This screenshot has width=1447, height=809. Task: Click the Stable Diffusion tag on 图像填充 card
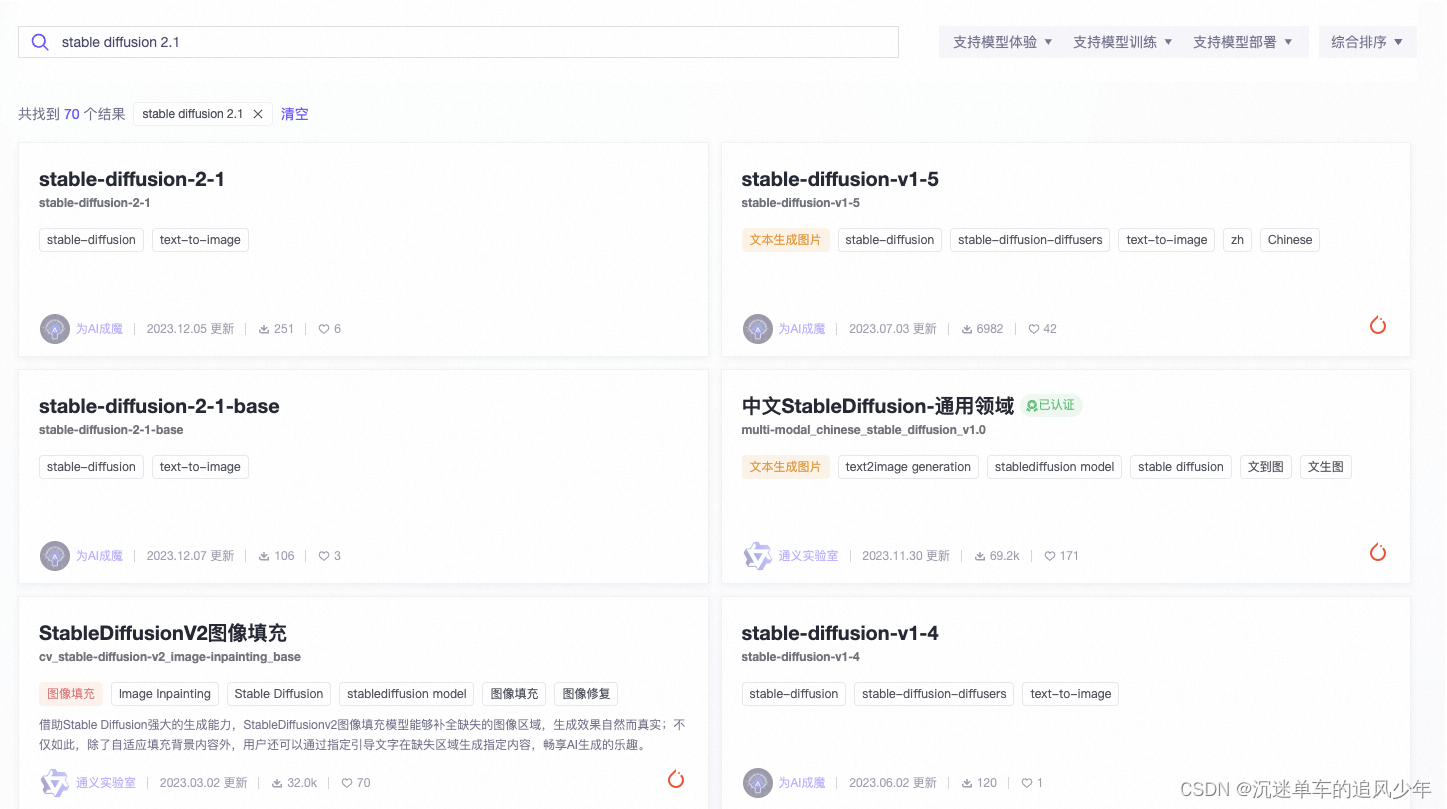point(279,694)
